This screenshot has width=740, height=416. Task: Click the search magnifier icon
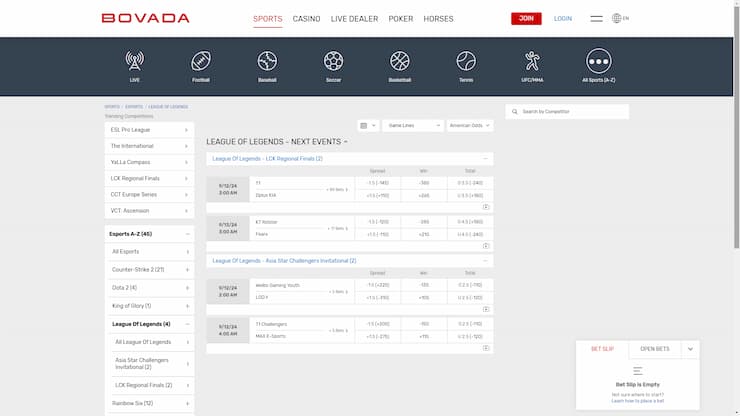[x=514, y=112]
